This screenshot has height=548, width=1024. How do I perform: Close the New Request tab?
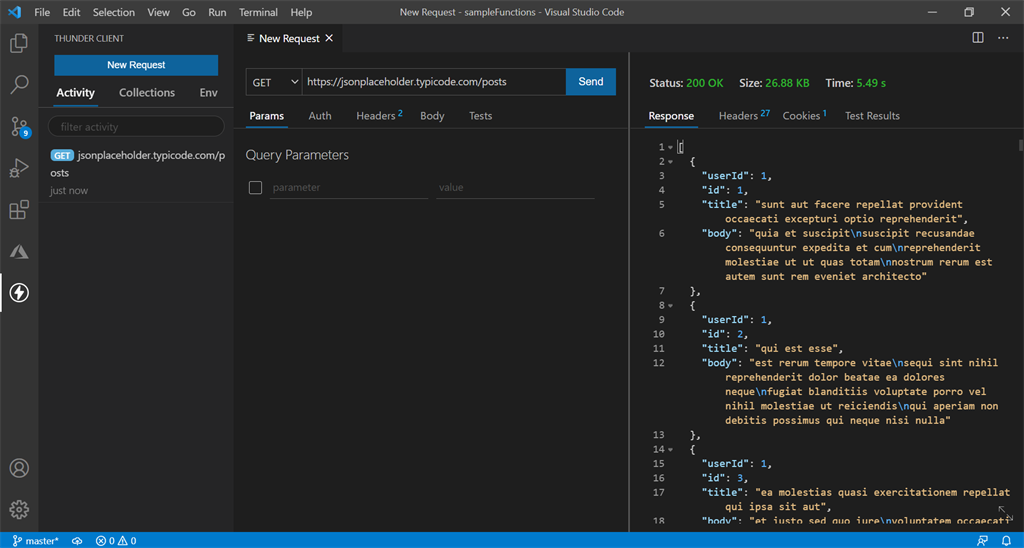(329, 38)
